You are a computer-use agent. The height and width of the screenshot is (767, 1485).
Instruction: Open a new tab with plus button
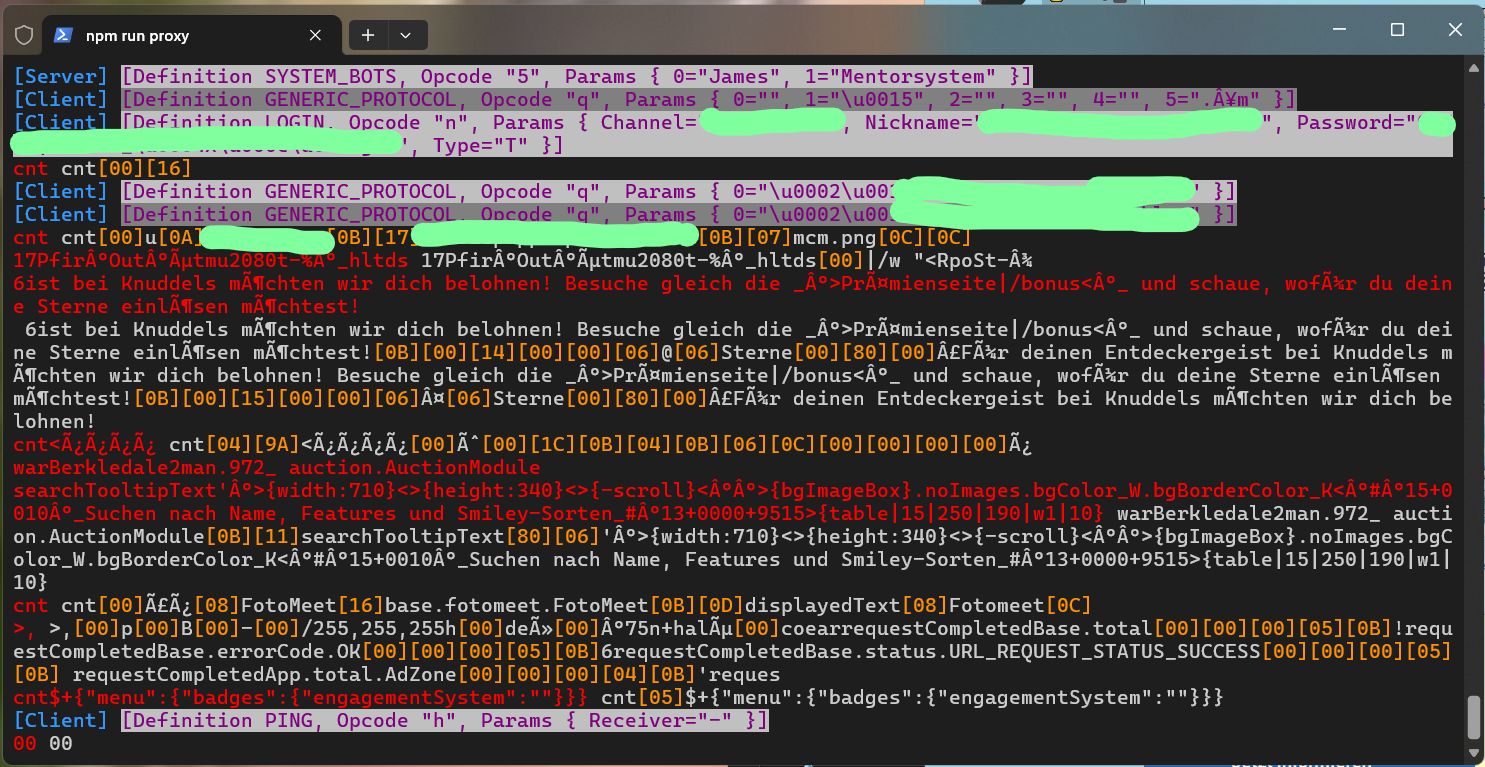pos(368,35)
